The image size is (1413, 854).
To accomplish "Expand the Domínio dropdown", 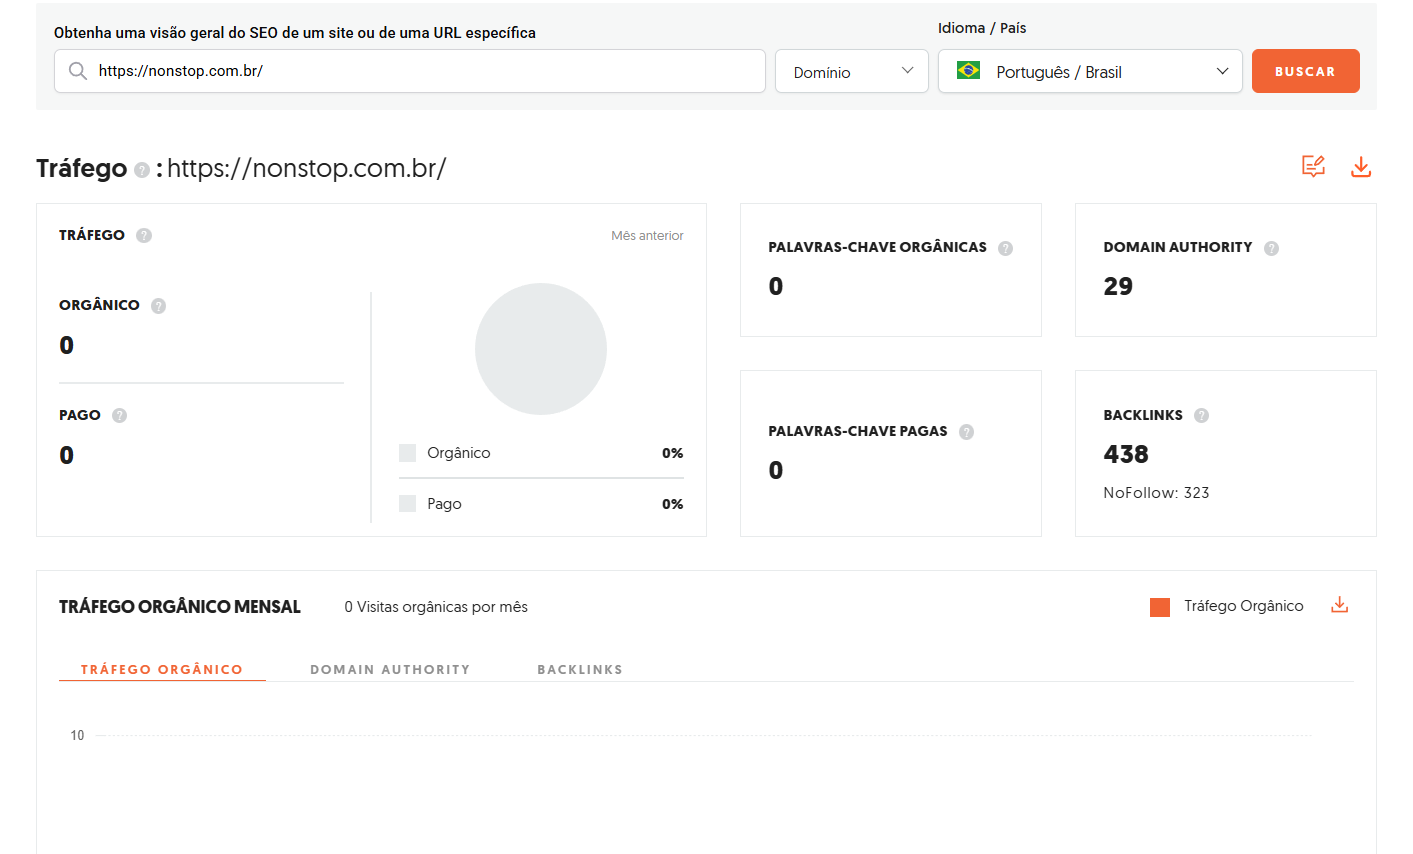I will tap(851, 72).
